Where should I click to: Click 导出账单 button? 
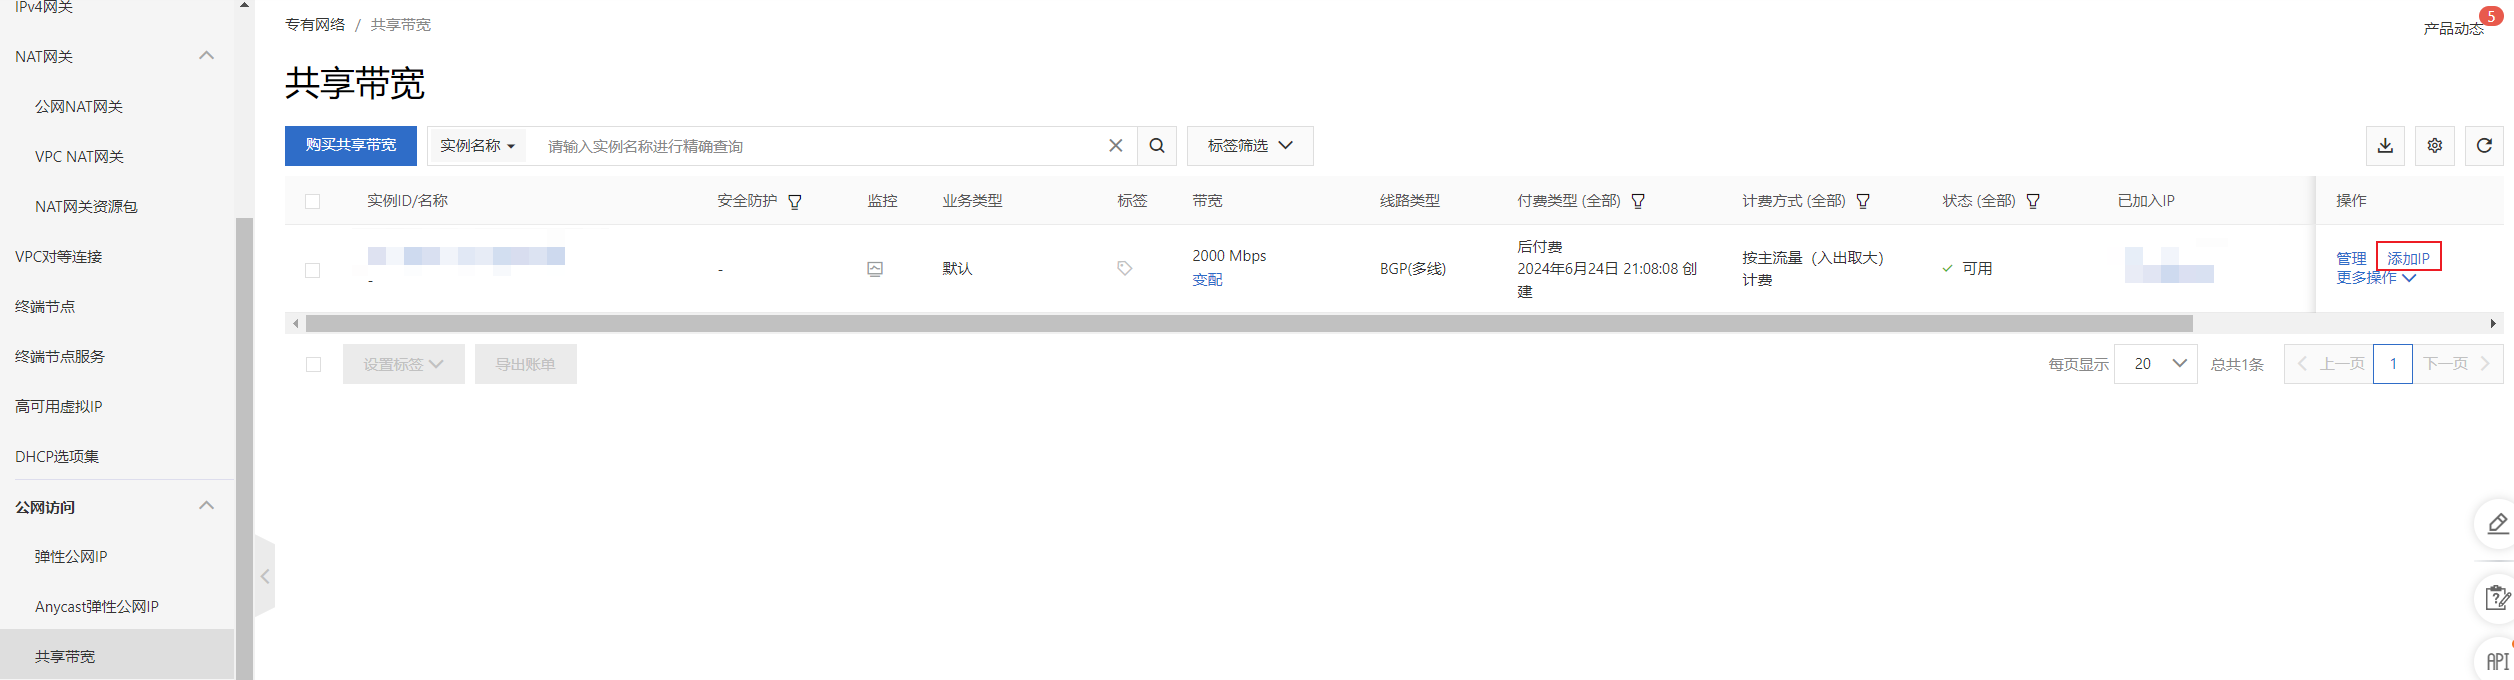click(526, 364)
